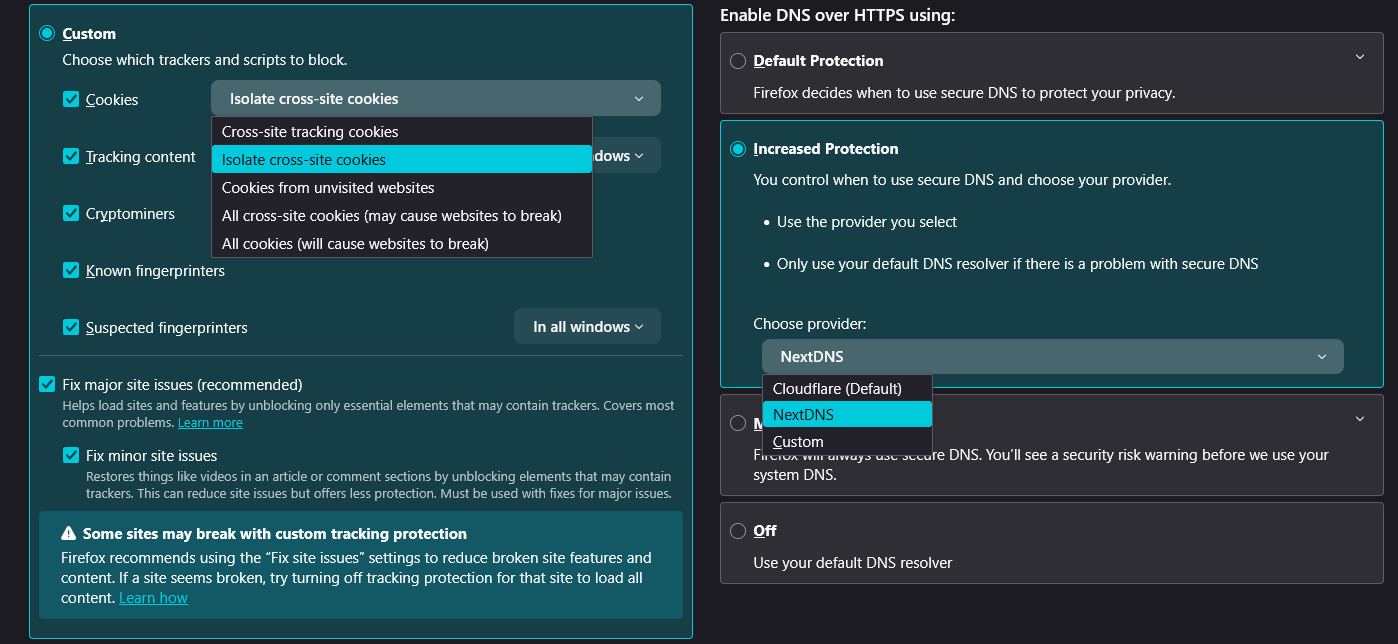The height and width of the screenshot is (644, 1398).
Task: Select Custom in the provider list
Action: [x=798, y=442]
